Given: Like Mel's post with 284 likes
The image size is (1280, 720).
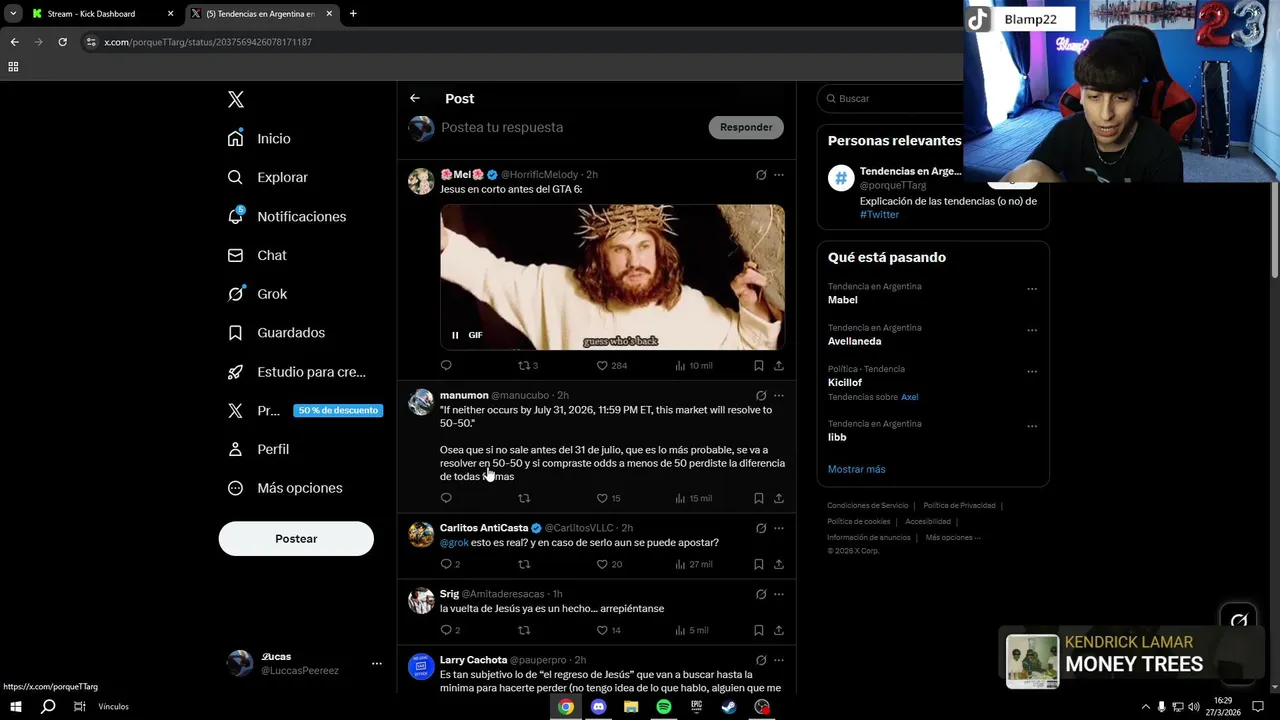Looking at the screenshot, I should 611,366.
